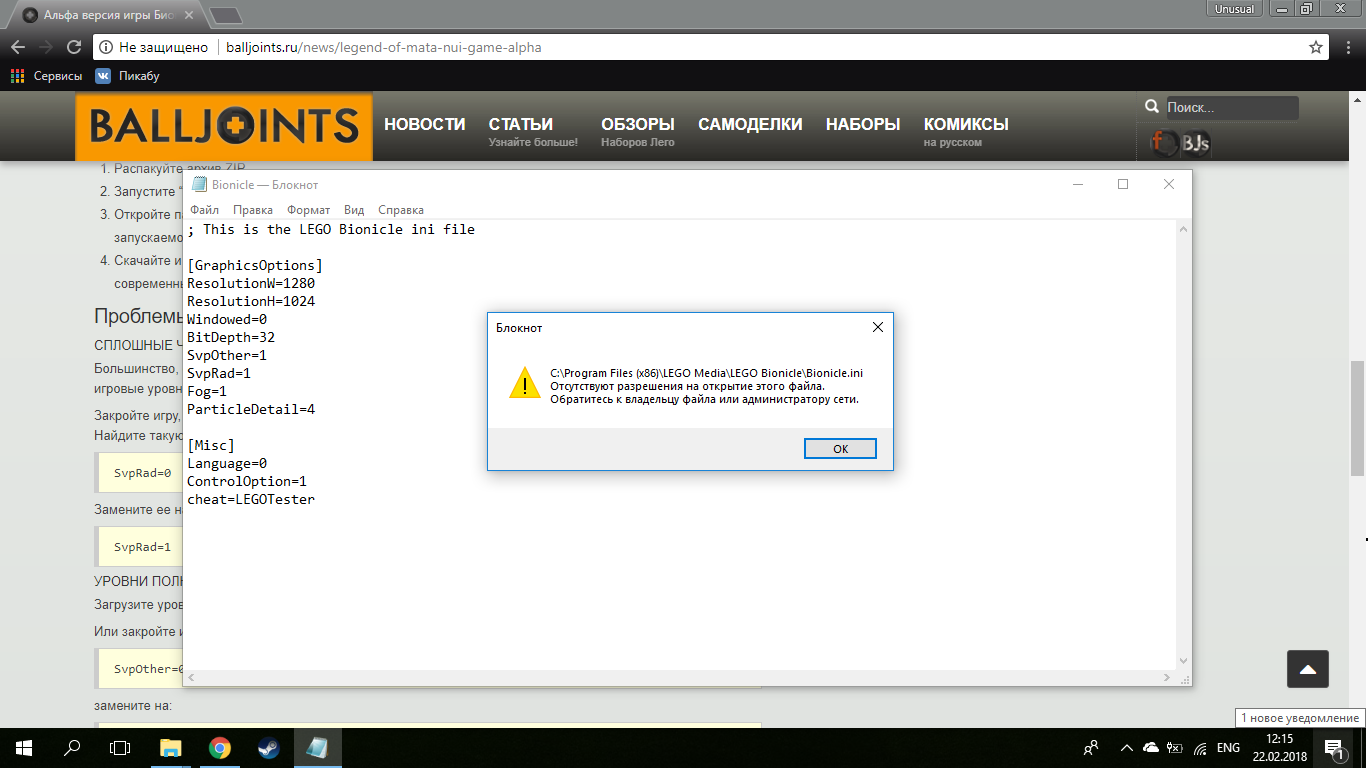
Task: Go to the САМОДЕЛКИ section
Action: pyautogui.click(x=750, y=125)
